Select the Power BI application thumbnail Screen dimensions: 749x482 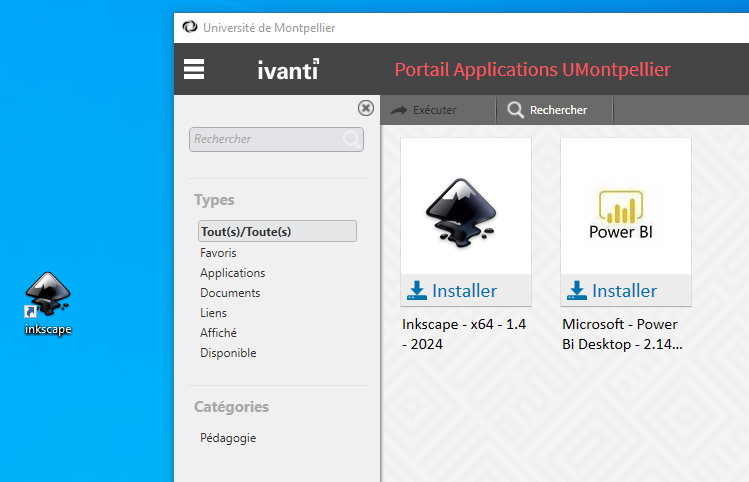click(x=625, y=206)
